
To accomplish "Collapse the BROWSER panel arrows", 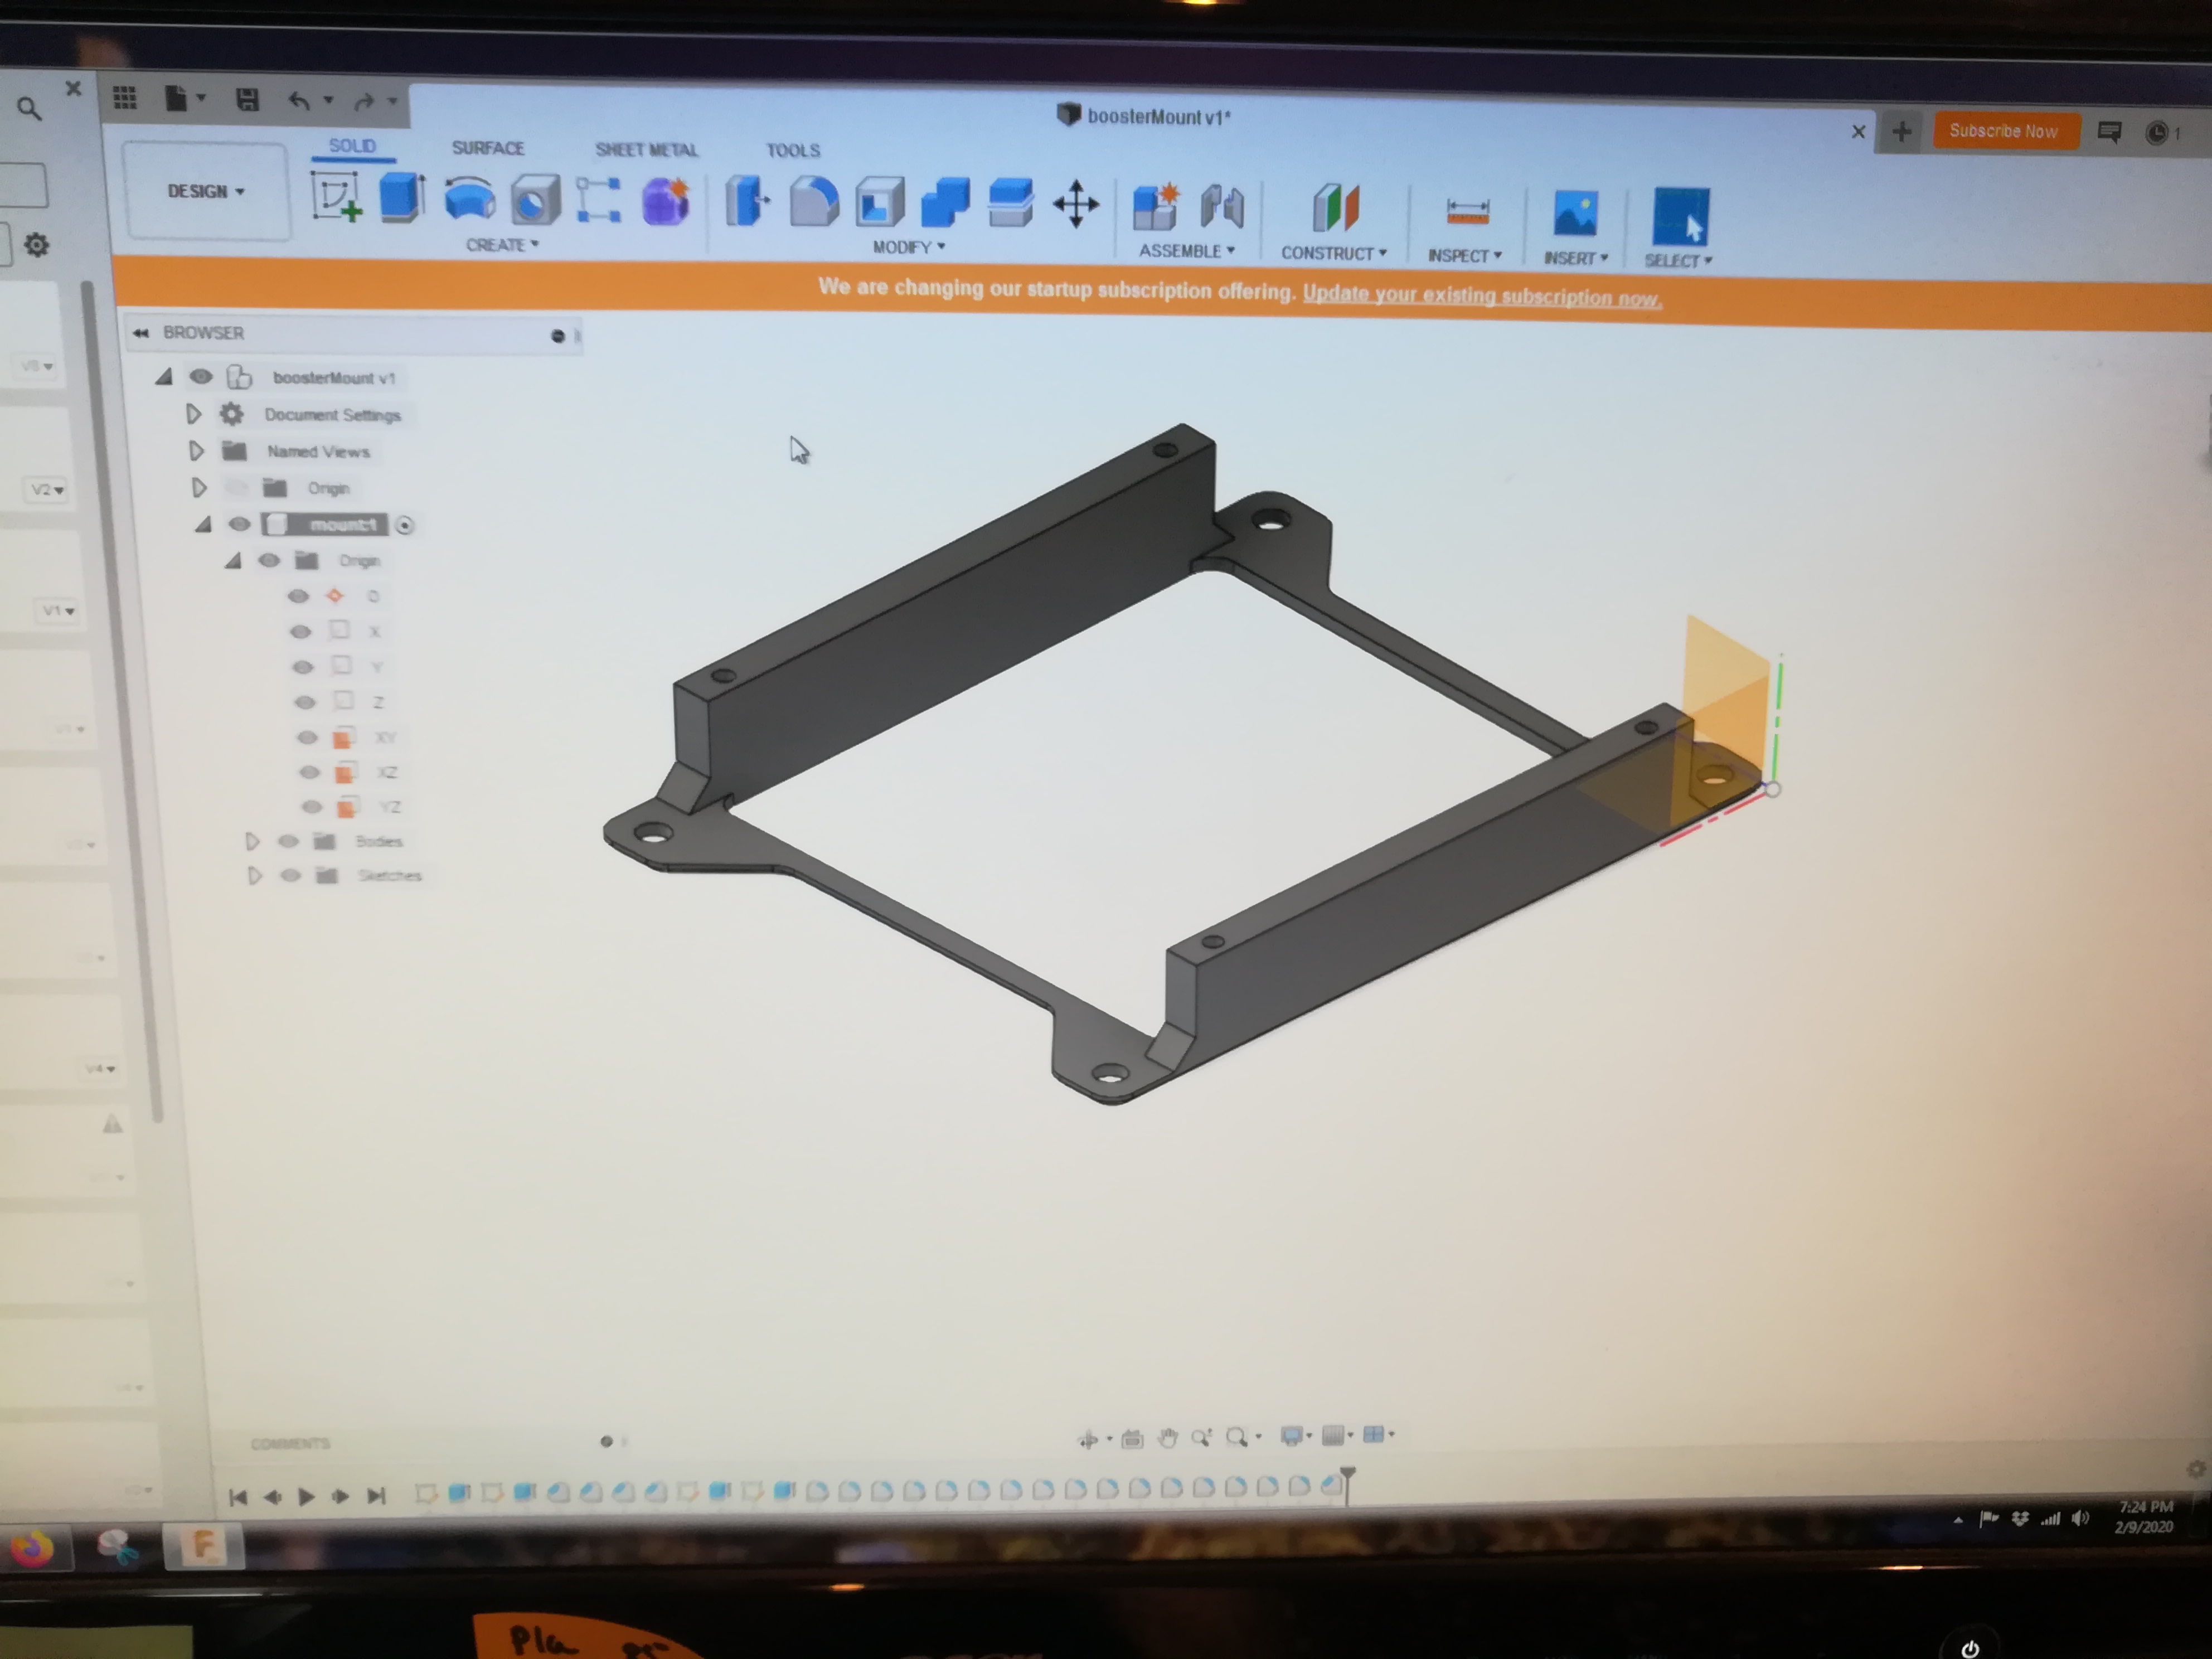I will coord(140,332).
